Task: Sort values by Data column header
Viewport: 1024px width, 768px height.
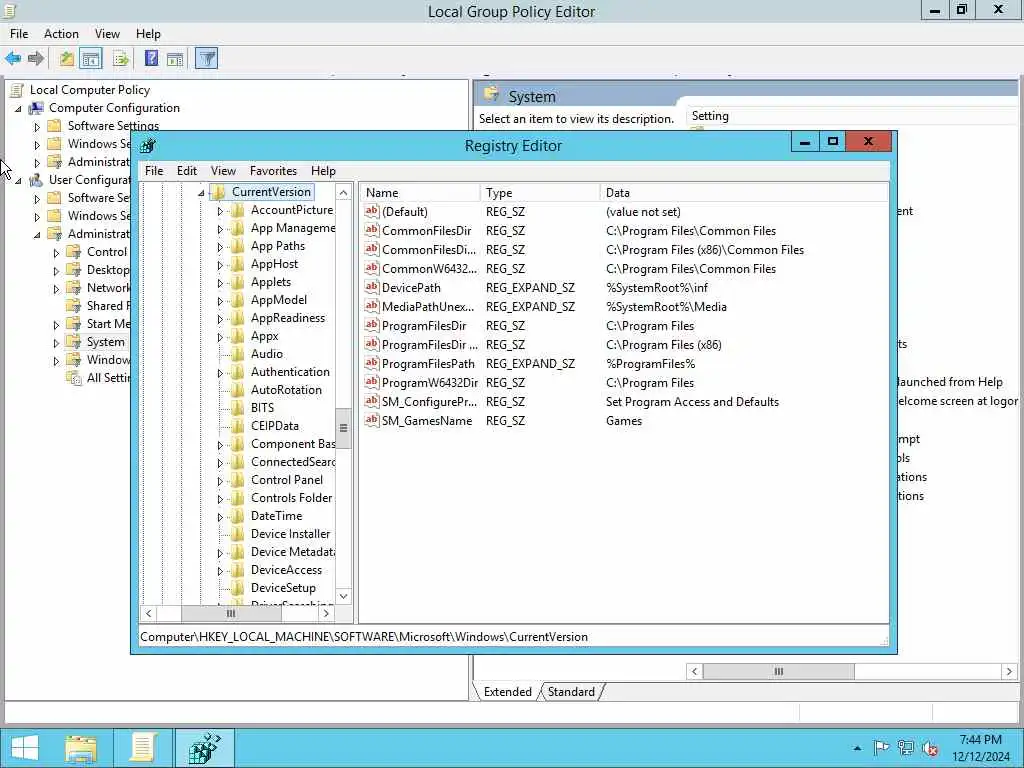Action: pos(744,193)
